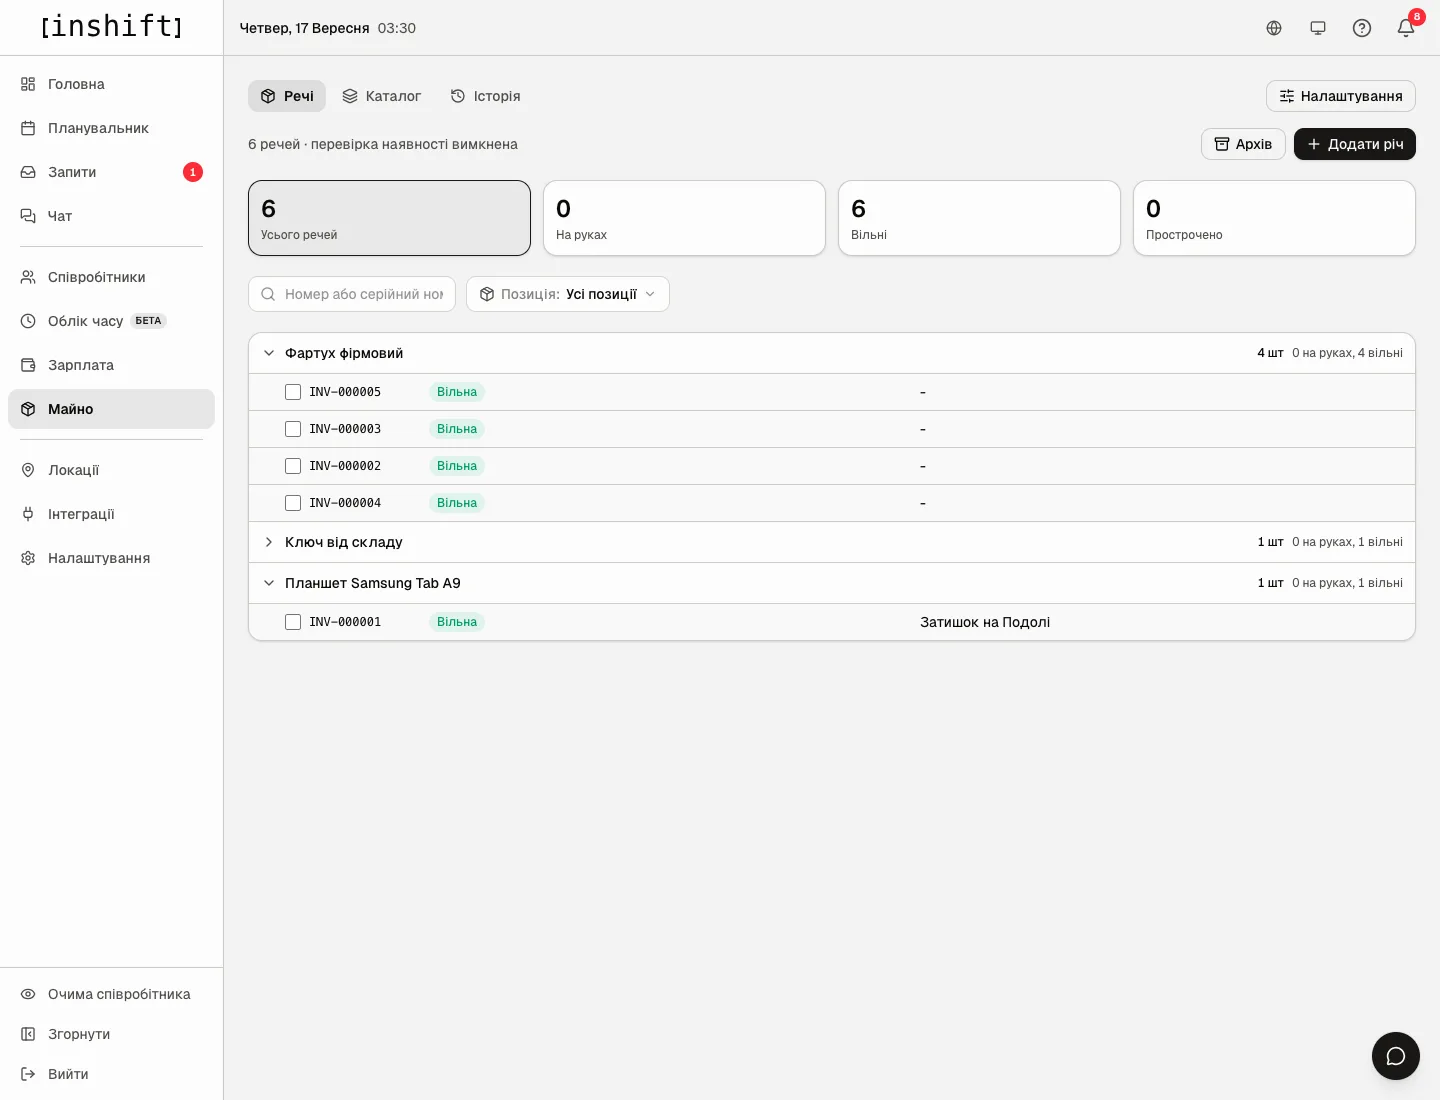Click the monitor display icon in header
The height and width of the screenshot is (1100, 1440).
click(x=1318, y=28)
